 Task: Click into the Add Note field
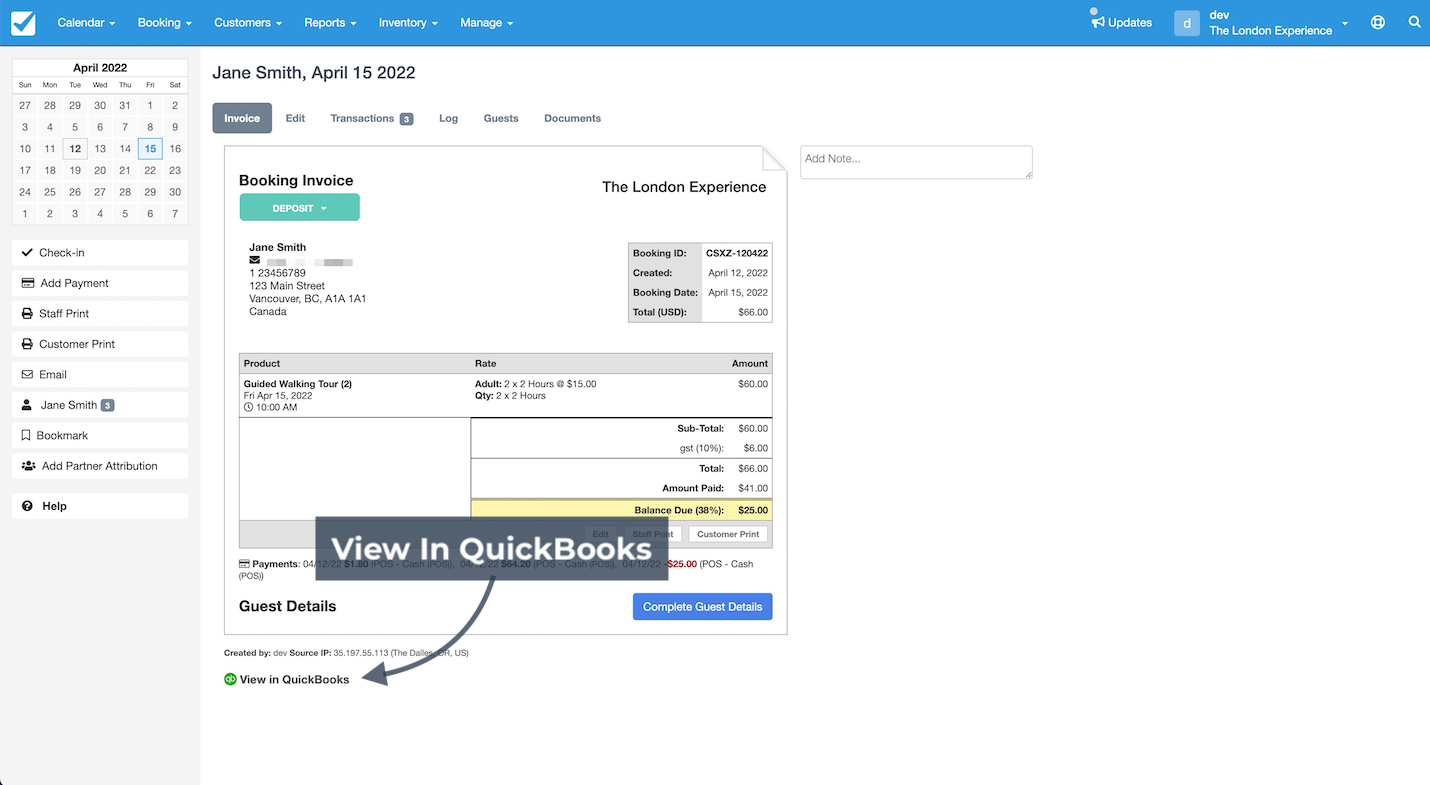click(x=916, y=162)
